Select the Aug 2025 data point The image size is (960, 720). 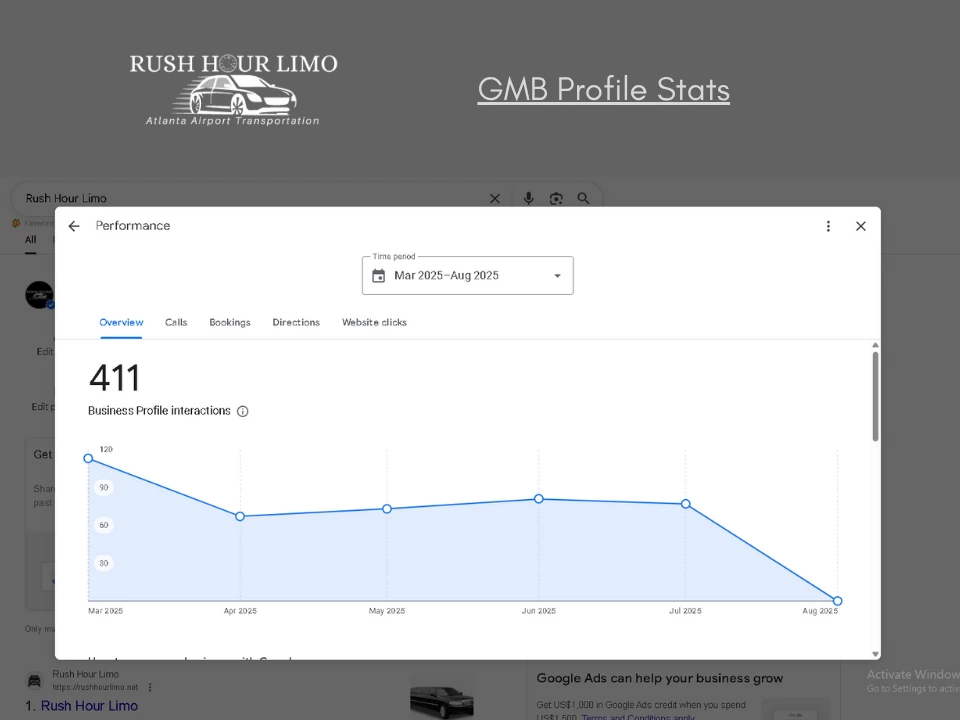pos(838,601)
